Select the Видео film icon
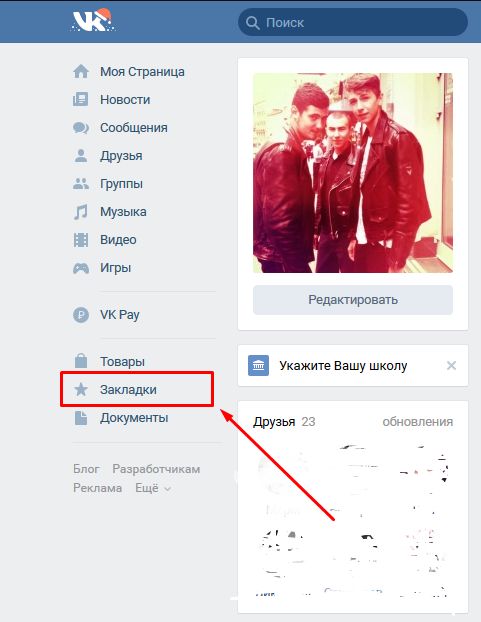Image resolution: width=481 pixels, height=622 pixels. 81,240
